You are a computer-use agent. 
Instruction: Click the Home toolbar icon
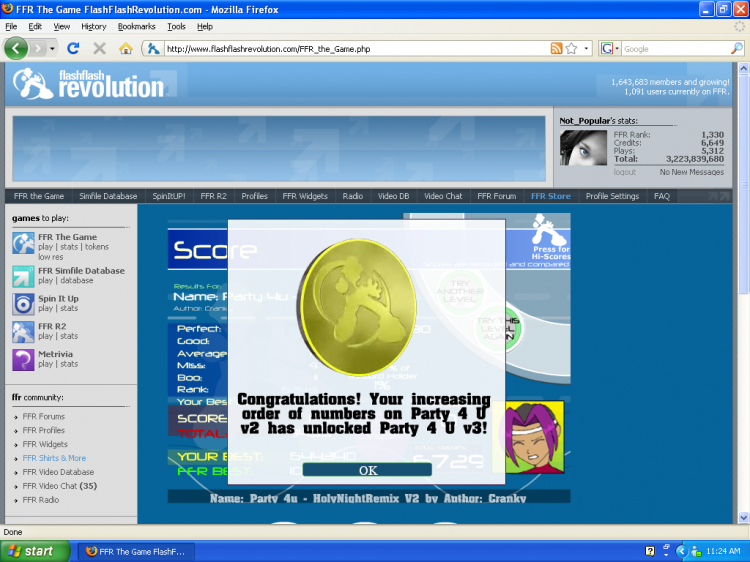pyautogui.click(x=126, y=48)
